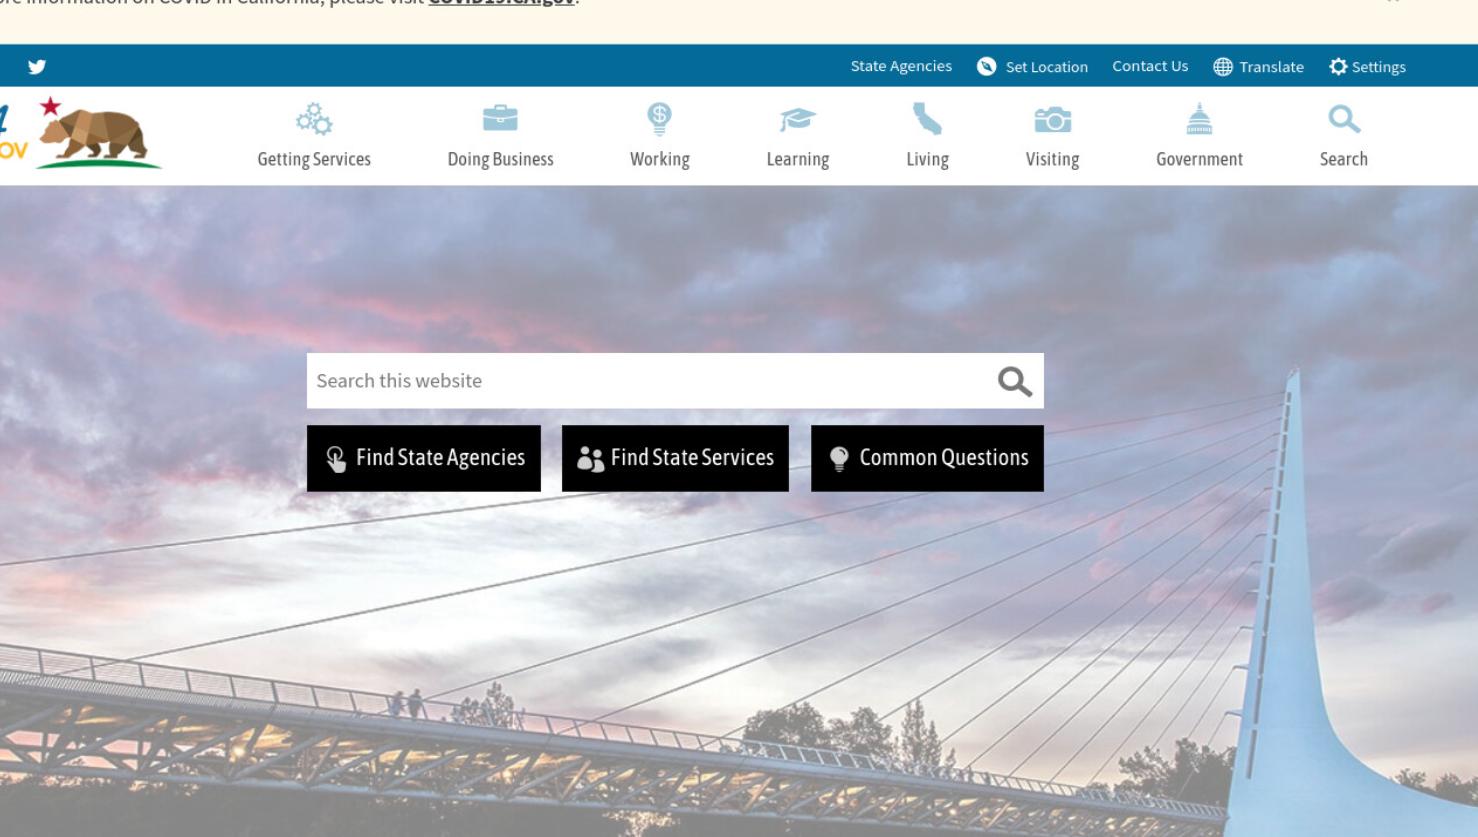
Task: Click the Getting Services gears icon
Action: click(x=314, y=119)
